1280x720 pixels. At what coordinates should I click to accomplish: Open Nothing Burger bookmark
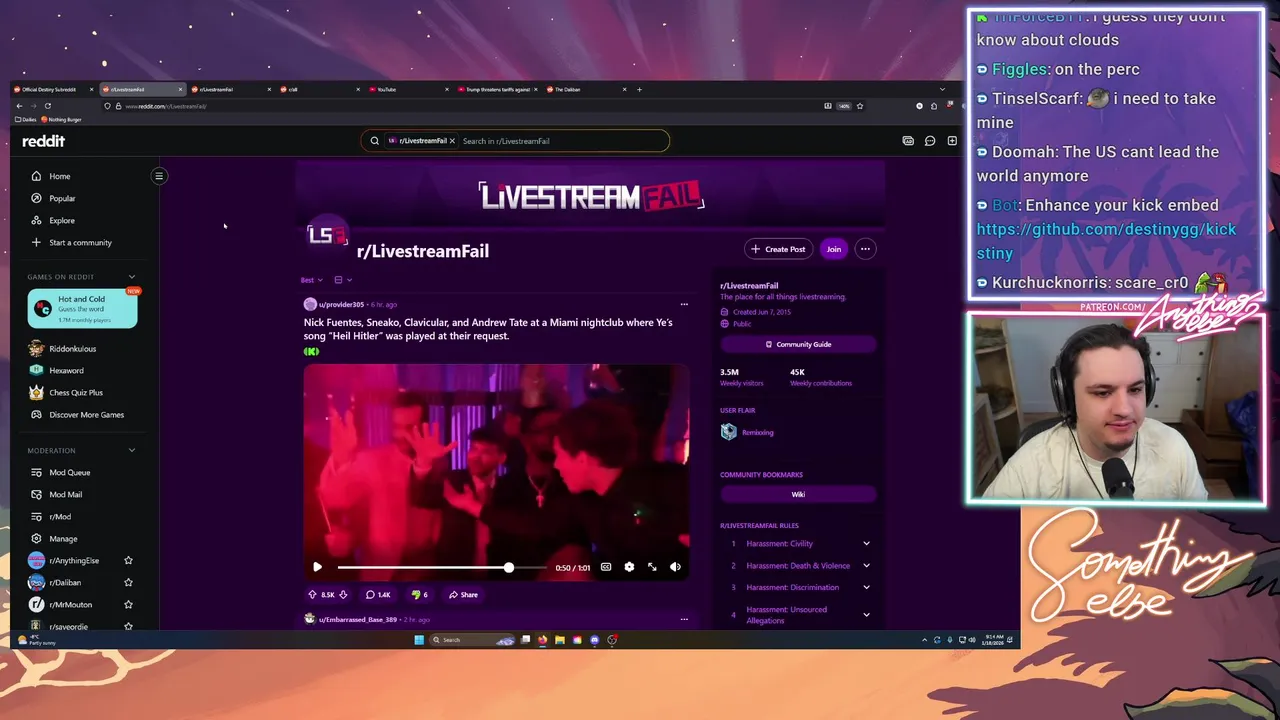[x=62, y=119]
